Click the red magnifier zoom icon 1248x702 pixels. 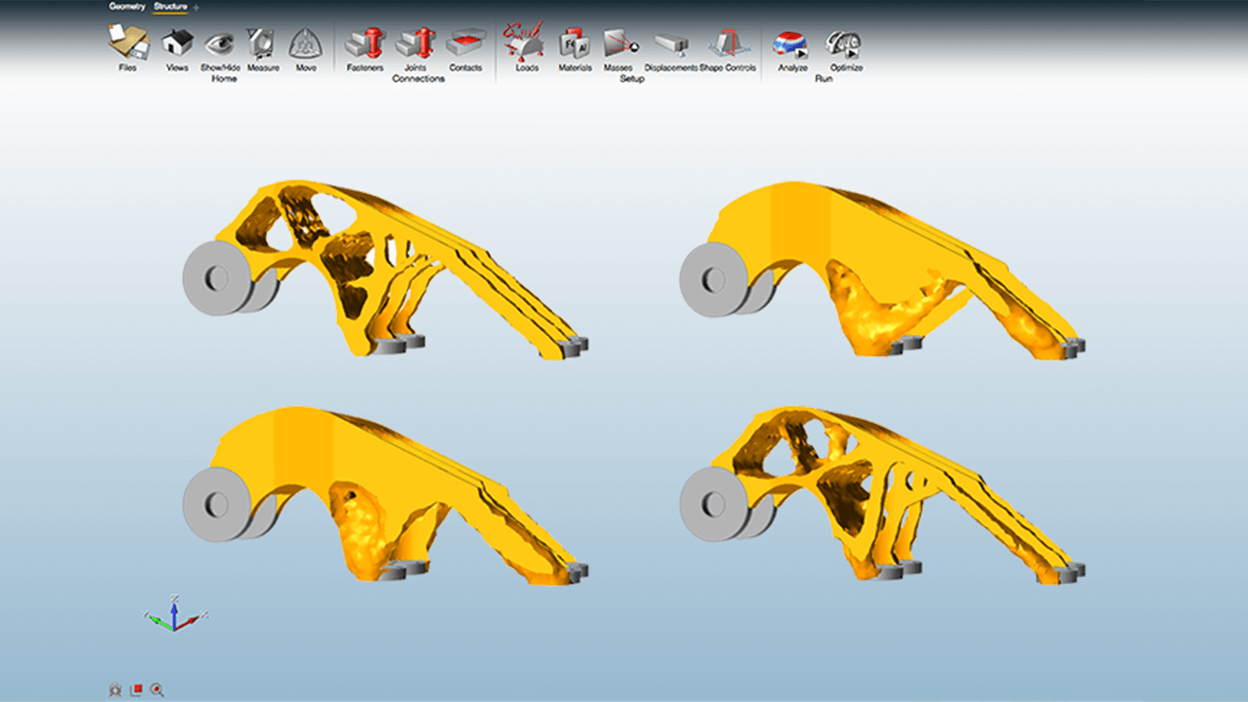point(157,690)
